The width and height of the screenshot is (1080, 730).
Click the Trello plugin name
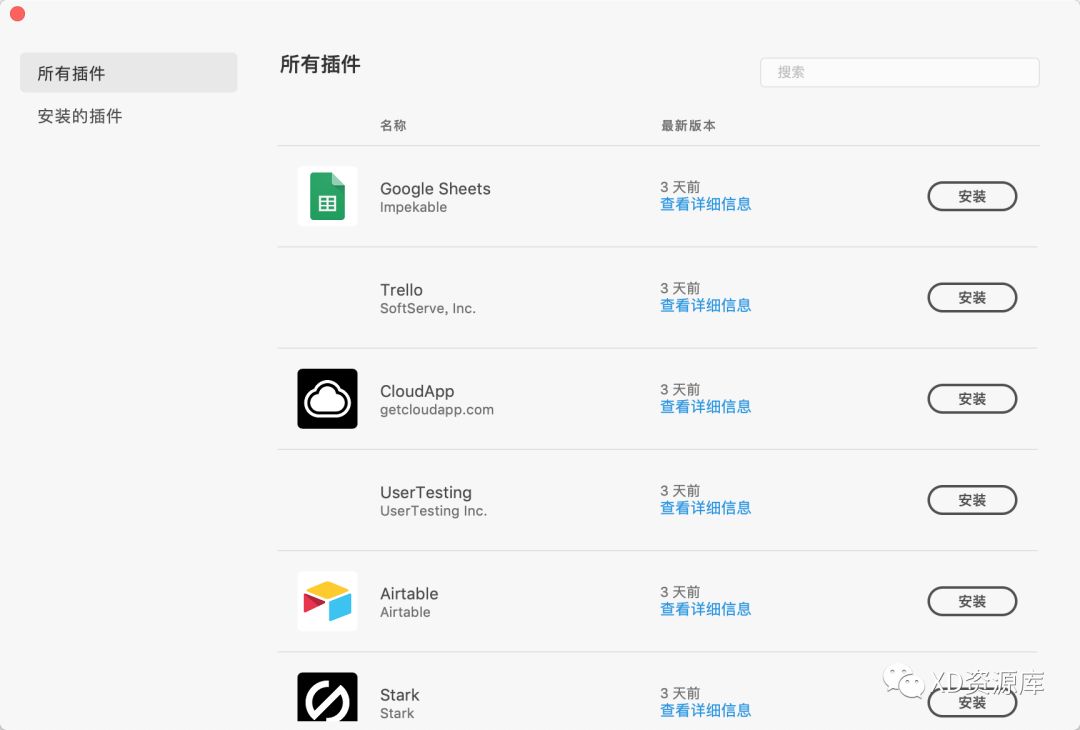tap(402, 290)
